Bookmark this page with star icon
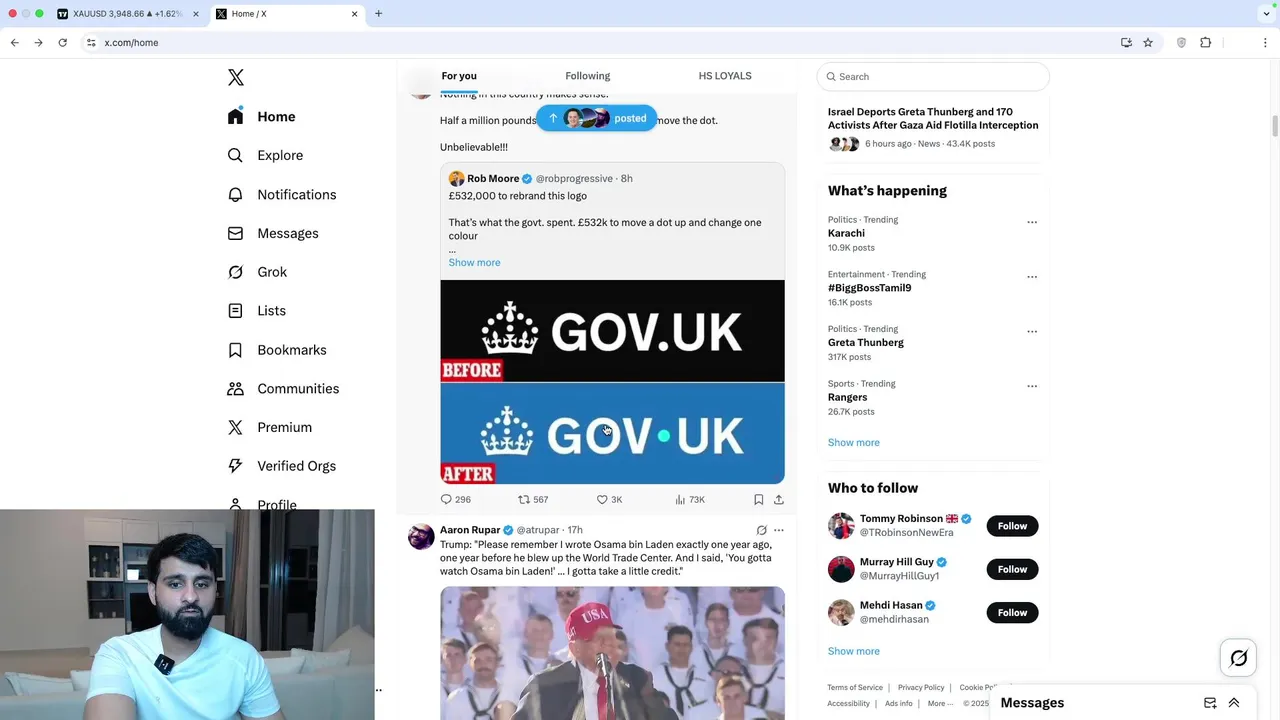The height and width of the screenshot is (720, 1280). point(1148,43)
